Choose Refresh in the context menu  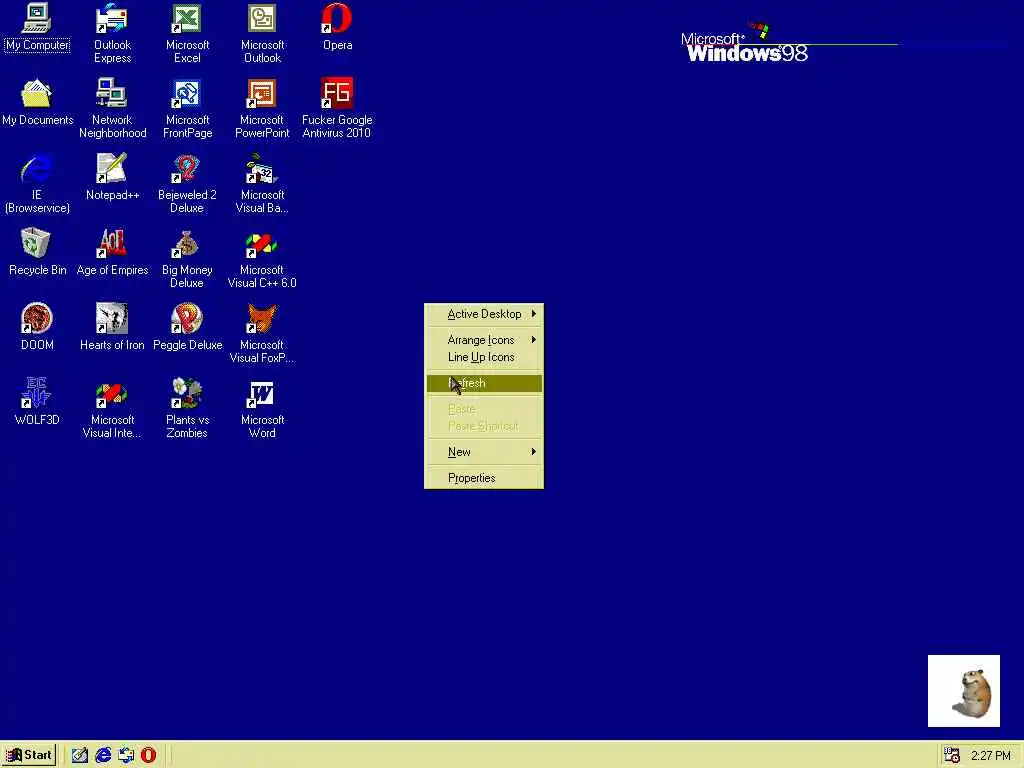[x=484, y=383]
